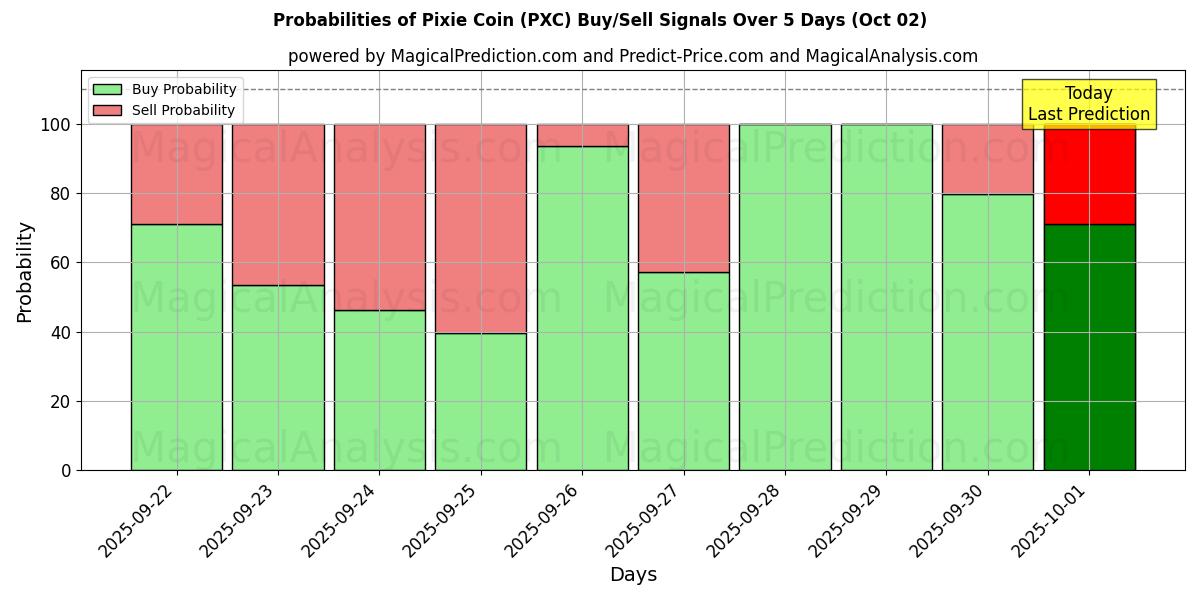Click the Days x-axis title
This screenshot has width=1200, height=600.
(x=633, y=575)
